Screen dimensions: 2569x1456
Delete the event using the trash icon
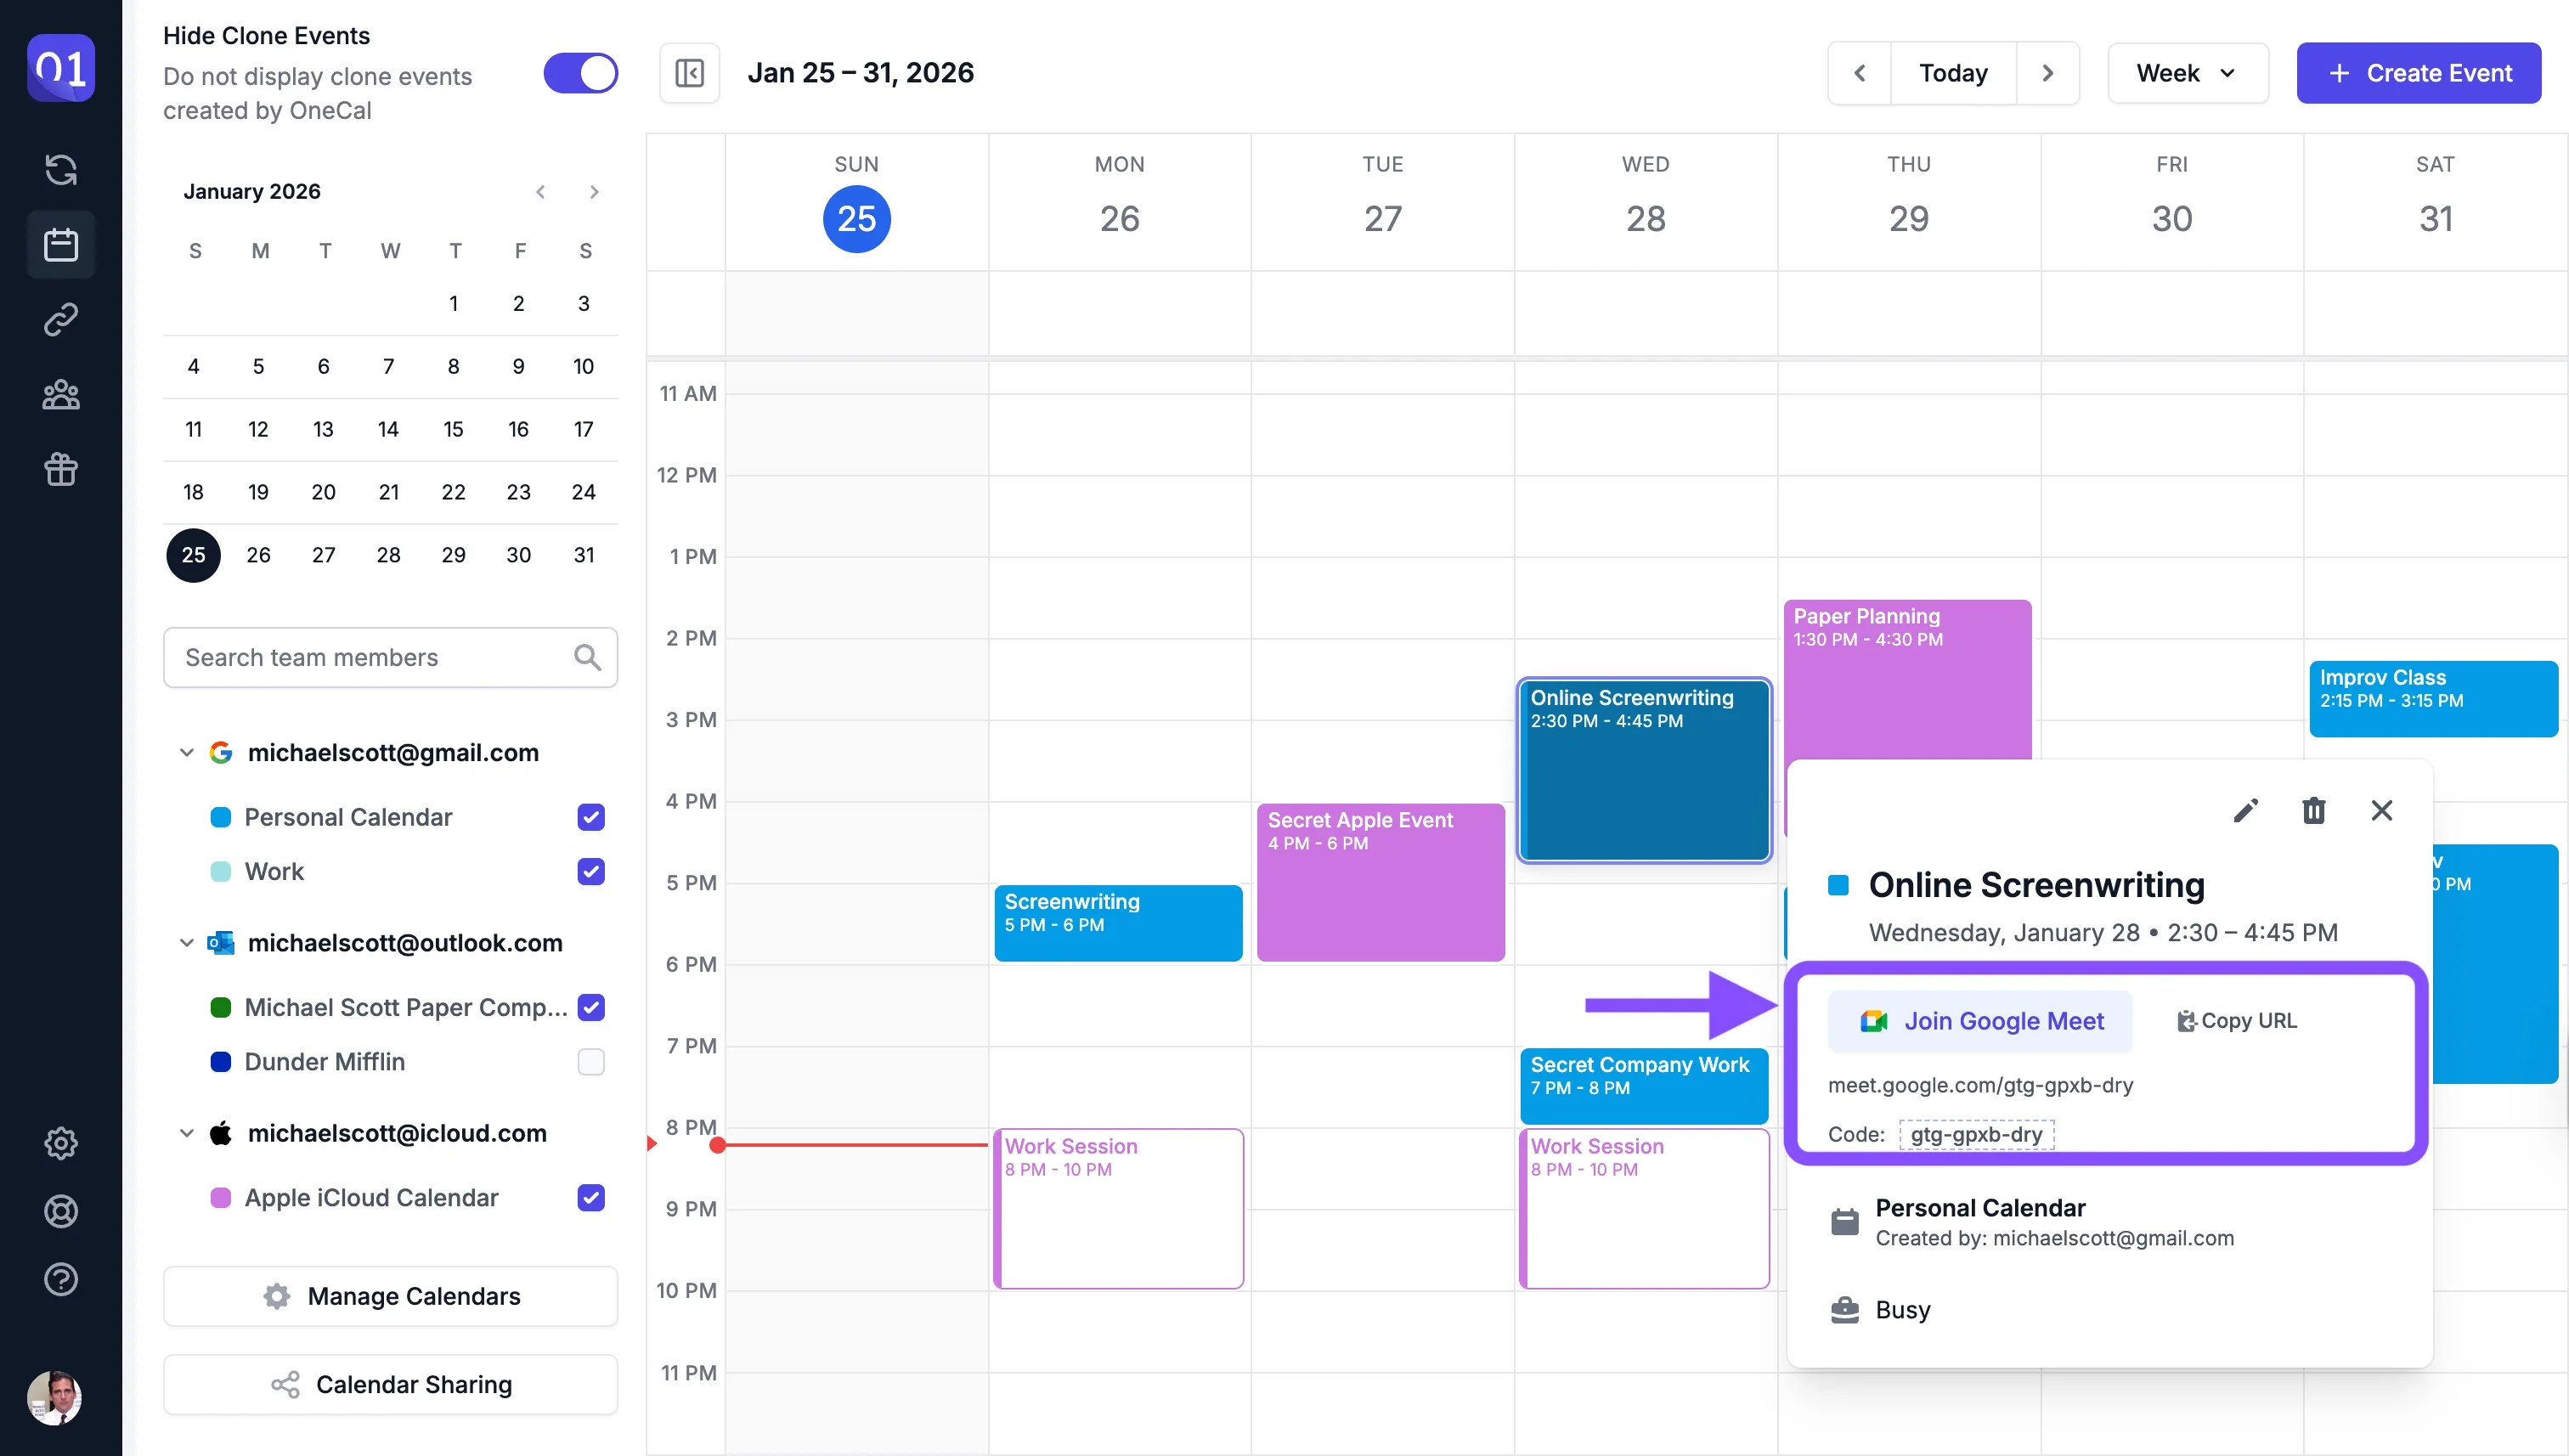[2314, 810]
